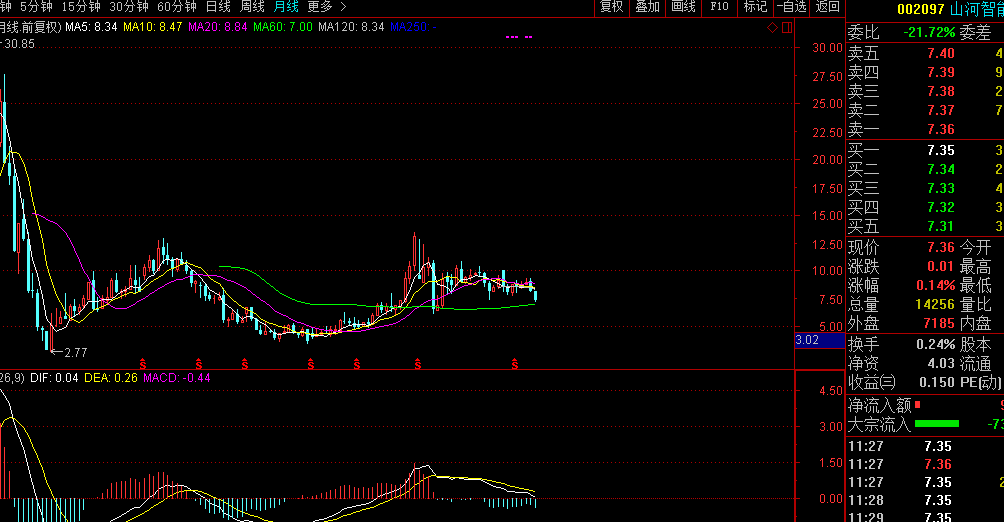The image size is (1004, 522).
Task: Click the 叠加 overlay button
Action: coord(647,7)
